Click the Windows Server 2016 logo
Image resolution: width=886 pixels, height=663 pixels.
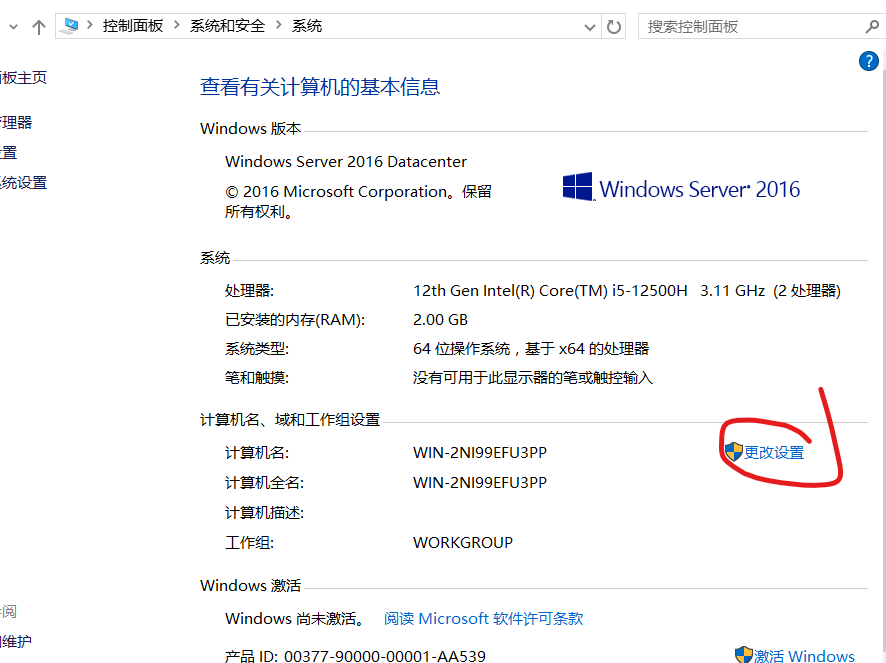pyautogui.click(x=681, y=188)
